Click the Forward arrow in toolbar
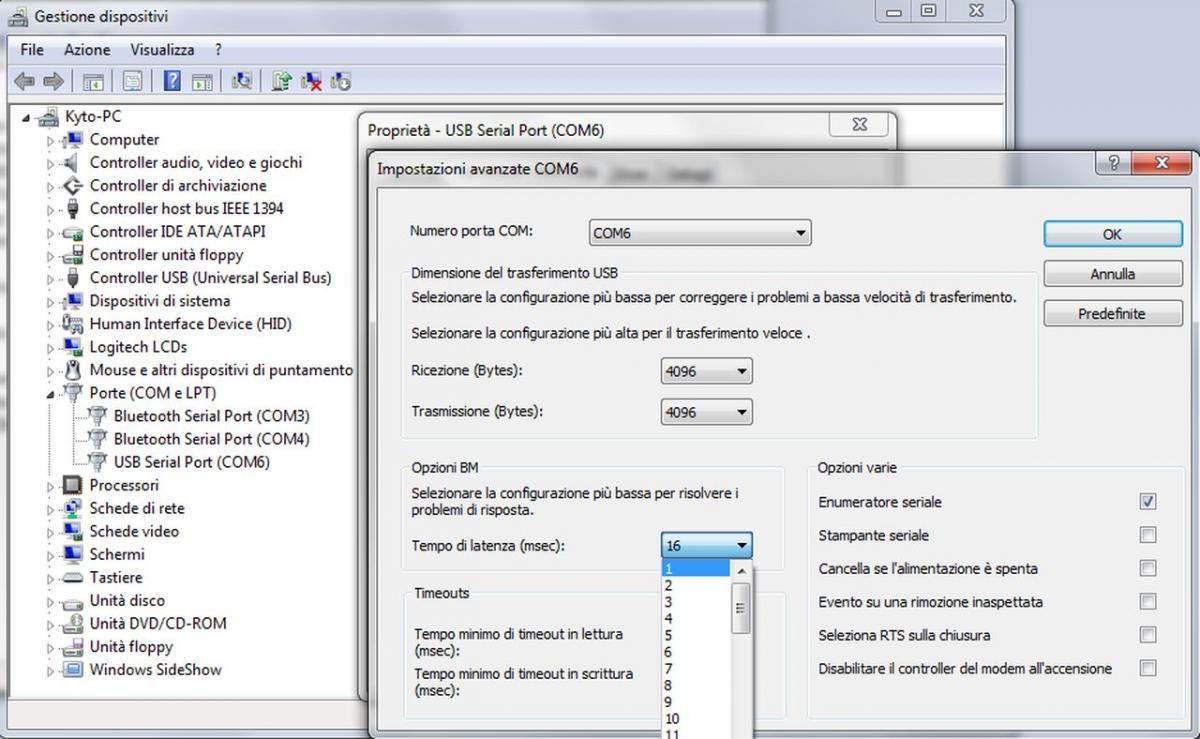 (x=53, y=81)
